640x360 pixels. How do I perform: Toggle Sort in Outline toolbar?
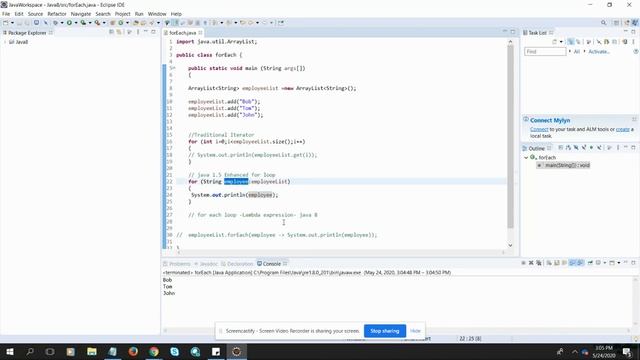(x=568, y=148)
